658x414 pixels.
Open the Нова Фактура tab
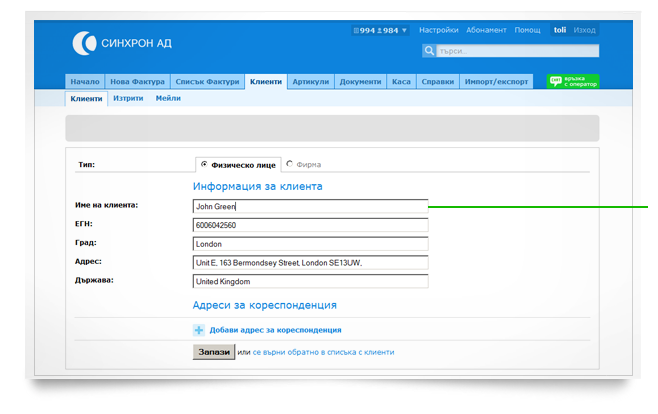tap(139, 82)
